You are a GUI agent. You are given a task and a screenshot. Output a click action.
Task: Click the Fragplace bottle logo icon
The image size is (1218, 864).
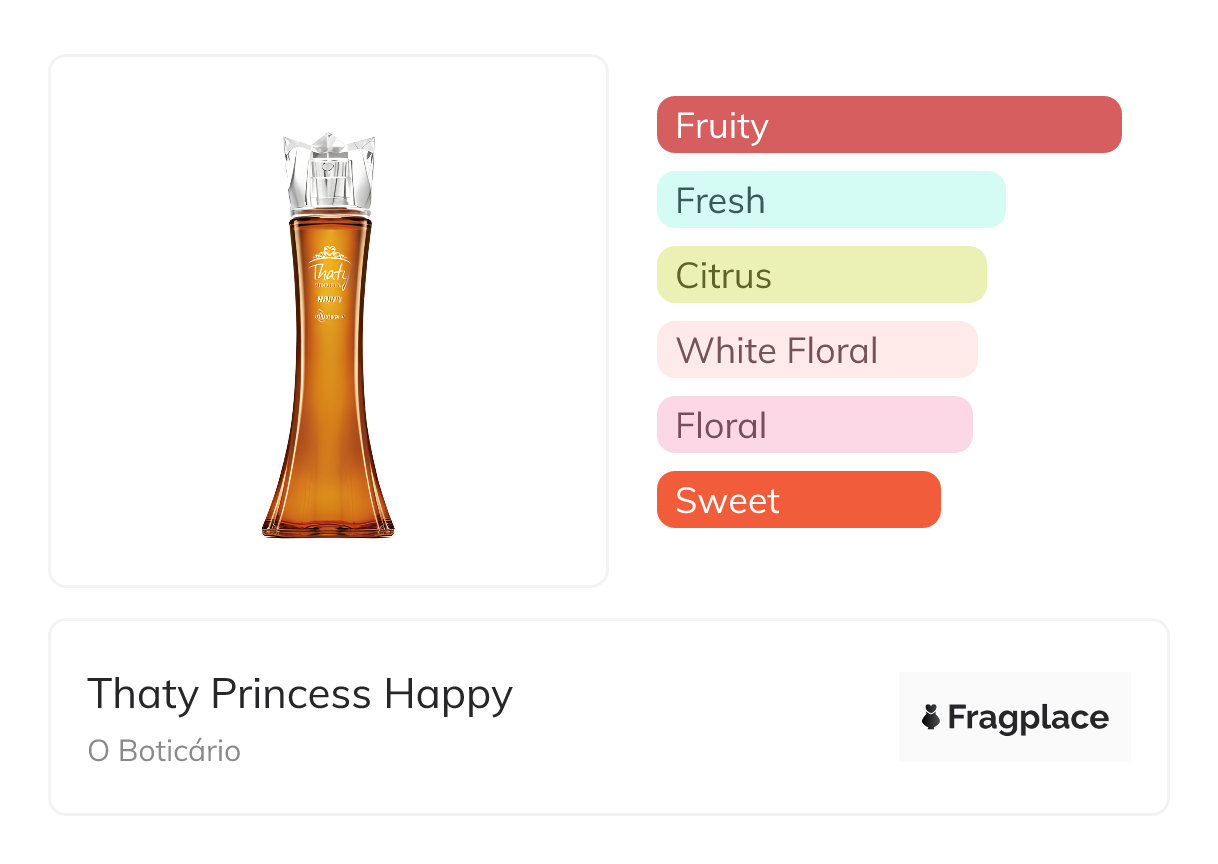point(932,717)
